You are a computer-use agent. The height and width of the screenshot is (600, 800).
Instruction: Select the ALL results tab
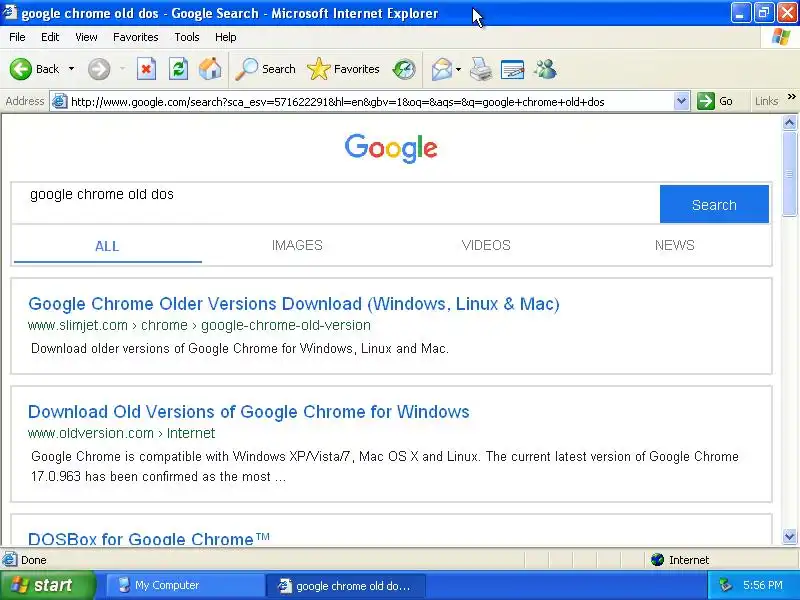(x=107, y=246)
